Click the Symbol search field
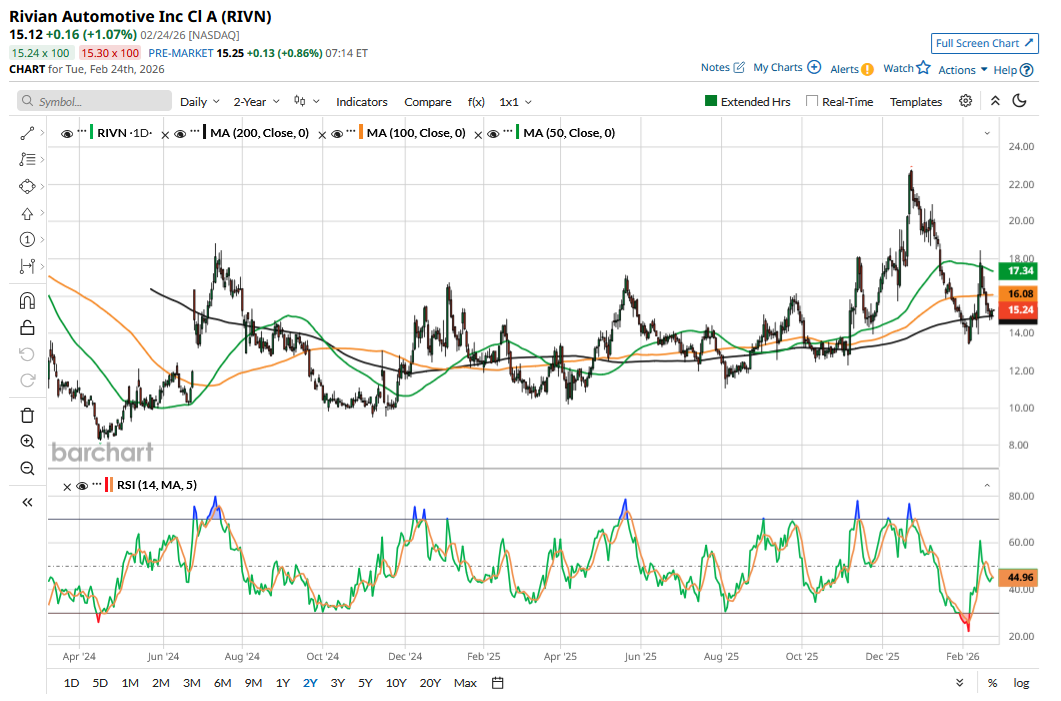Image resolution: width=1061 pixels, height=701 pixels. [95, 102]
